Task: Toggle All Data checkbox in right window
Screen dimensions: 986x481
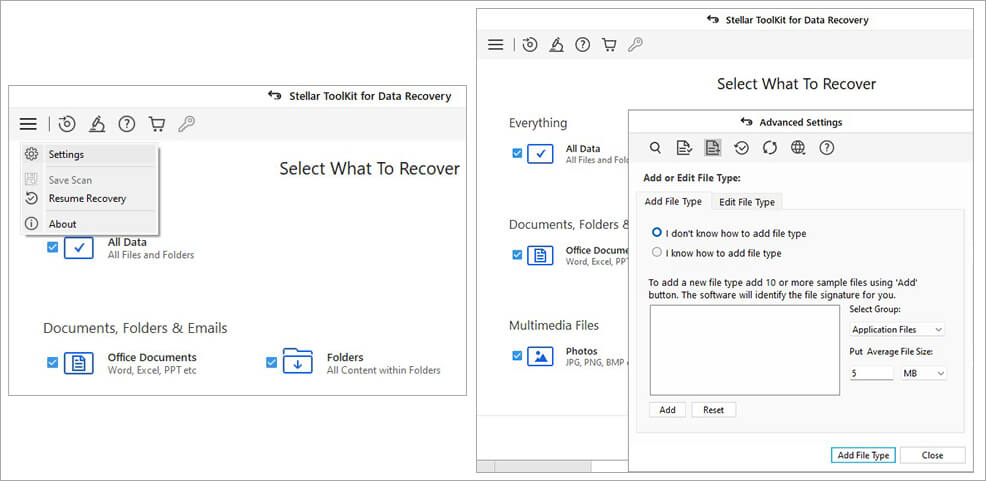Action: [517, 153]
